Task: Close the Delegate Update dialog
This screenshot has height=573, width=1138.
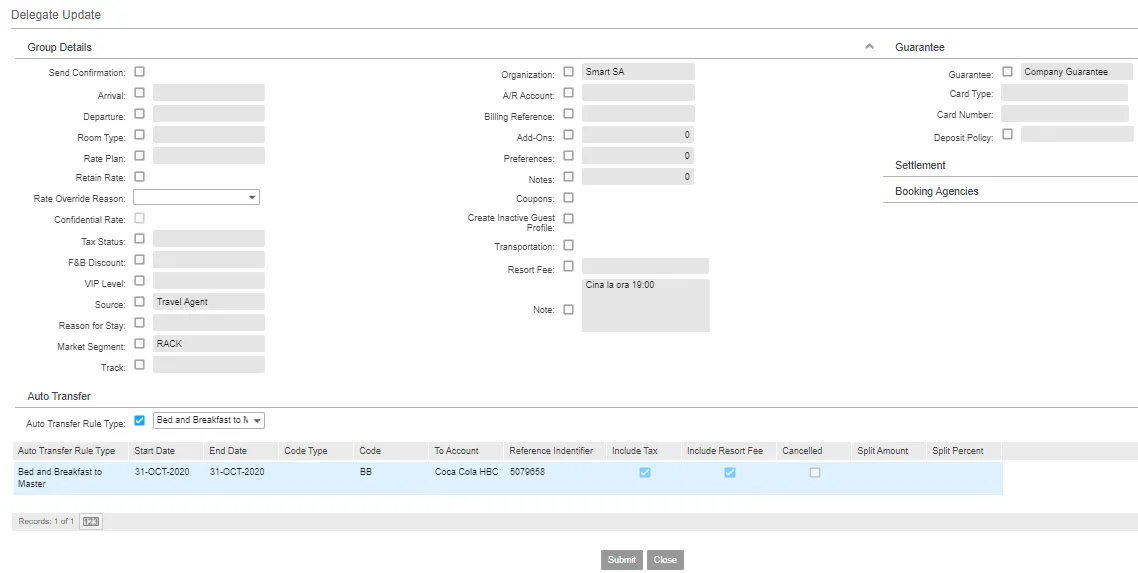Action: coord(665,560)
